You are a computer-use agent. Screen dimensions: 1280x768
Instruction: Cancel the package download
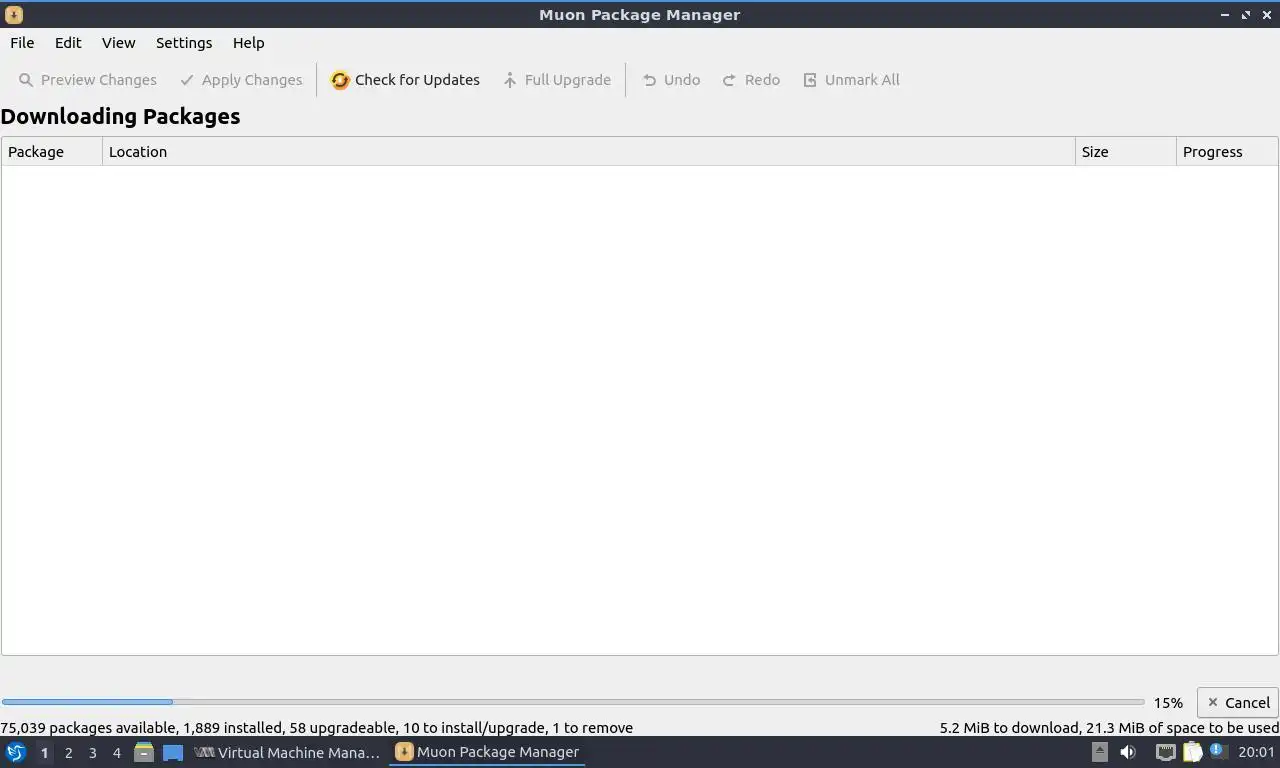[1237, 703]
